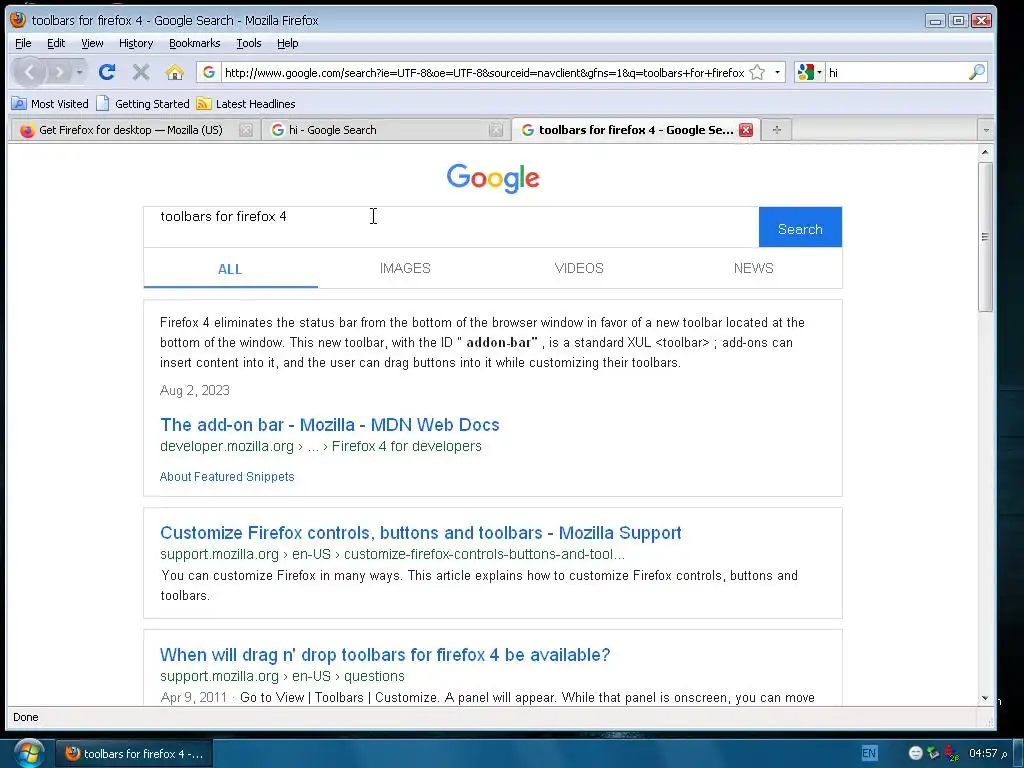The width and height of the screenshot is (1024, 768).
Task: Click the EN language indicator in tray
Action: click(x=869, y=754)
